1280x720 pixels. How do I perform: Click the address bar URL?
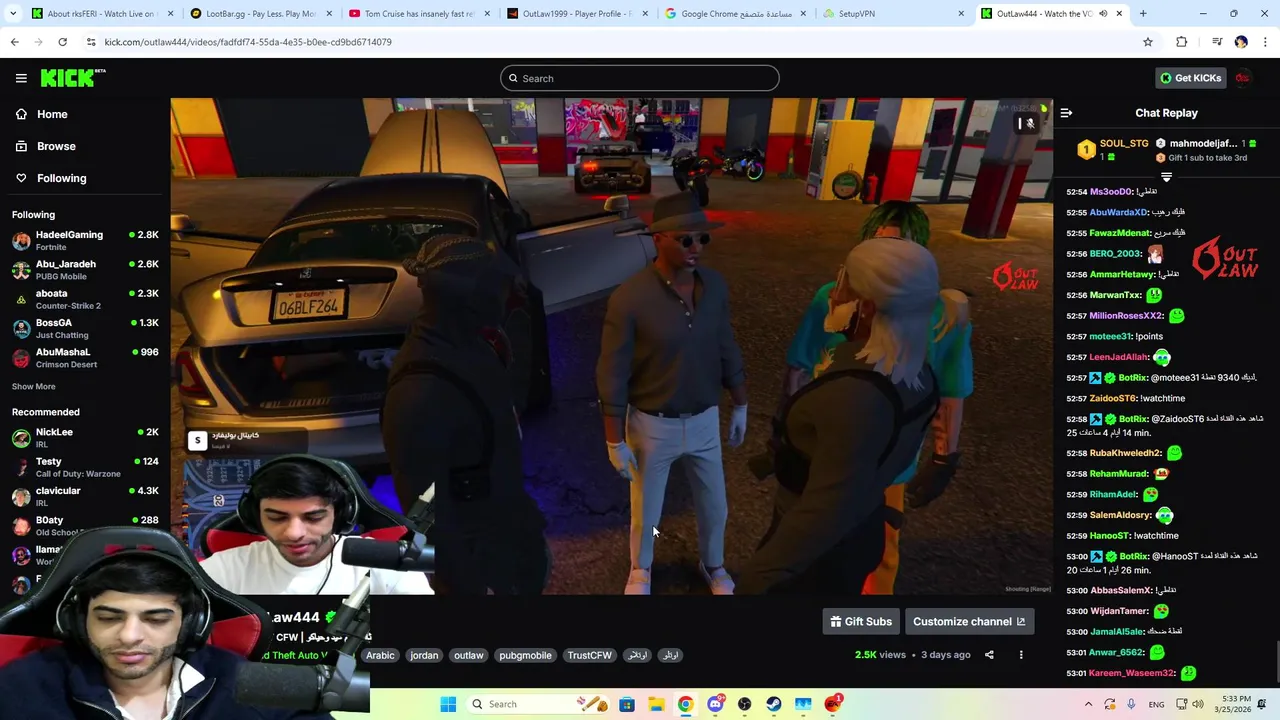coord(248,42)
